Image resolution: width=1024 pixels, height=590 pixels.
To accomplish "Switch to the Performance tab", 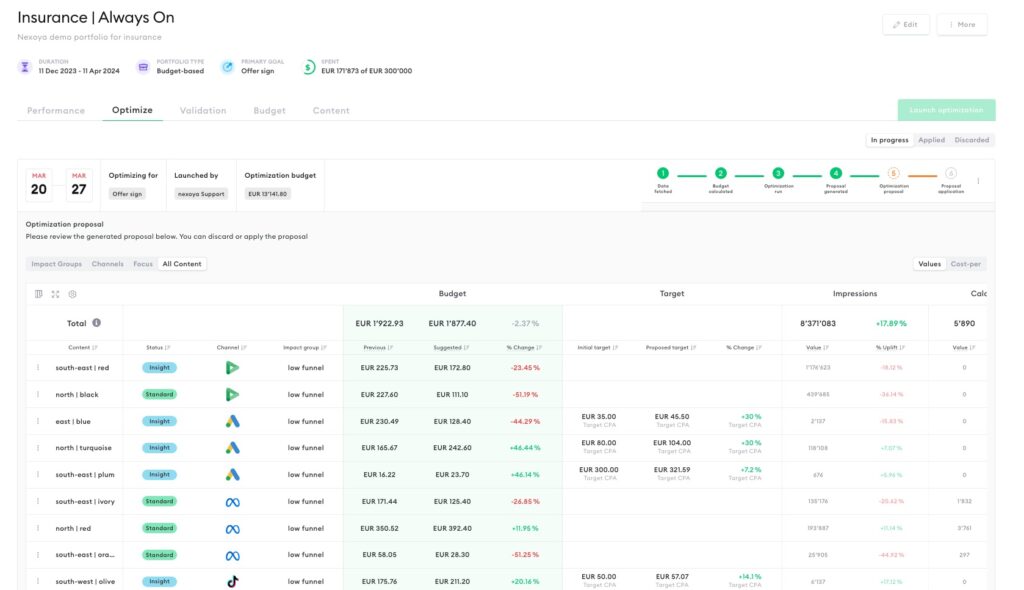I will pos(55,110).
